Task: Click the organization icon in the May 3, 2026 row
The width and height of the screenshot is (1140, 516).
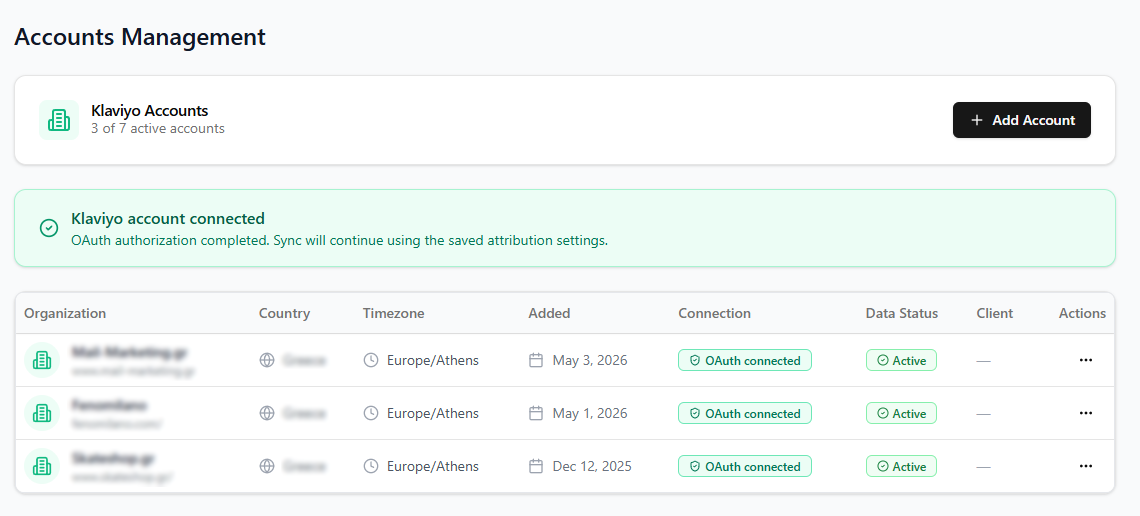Action: 42,360
